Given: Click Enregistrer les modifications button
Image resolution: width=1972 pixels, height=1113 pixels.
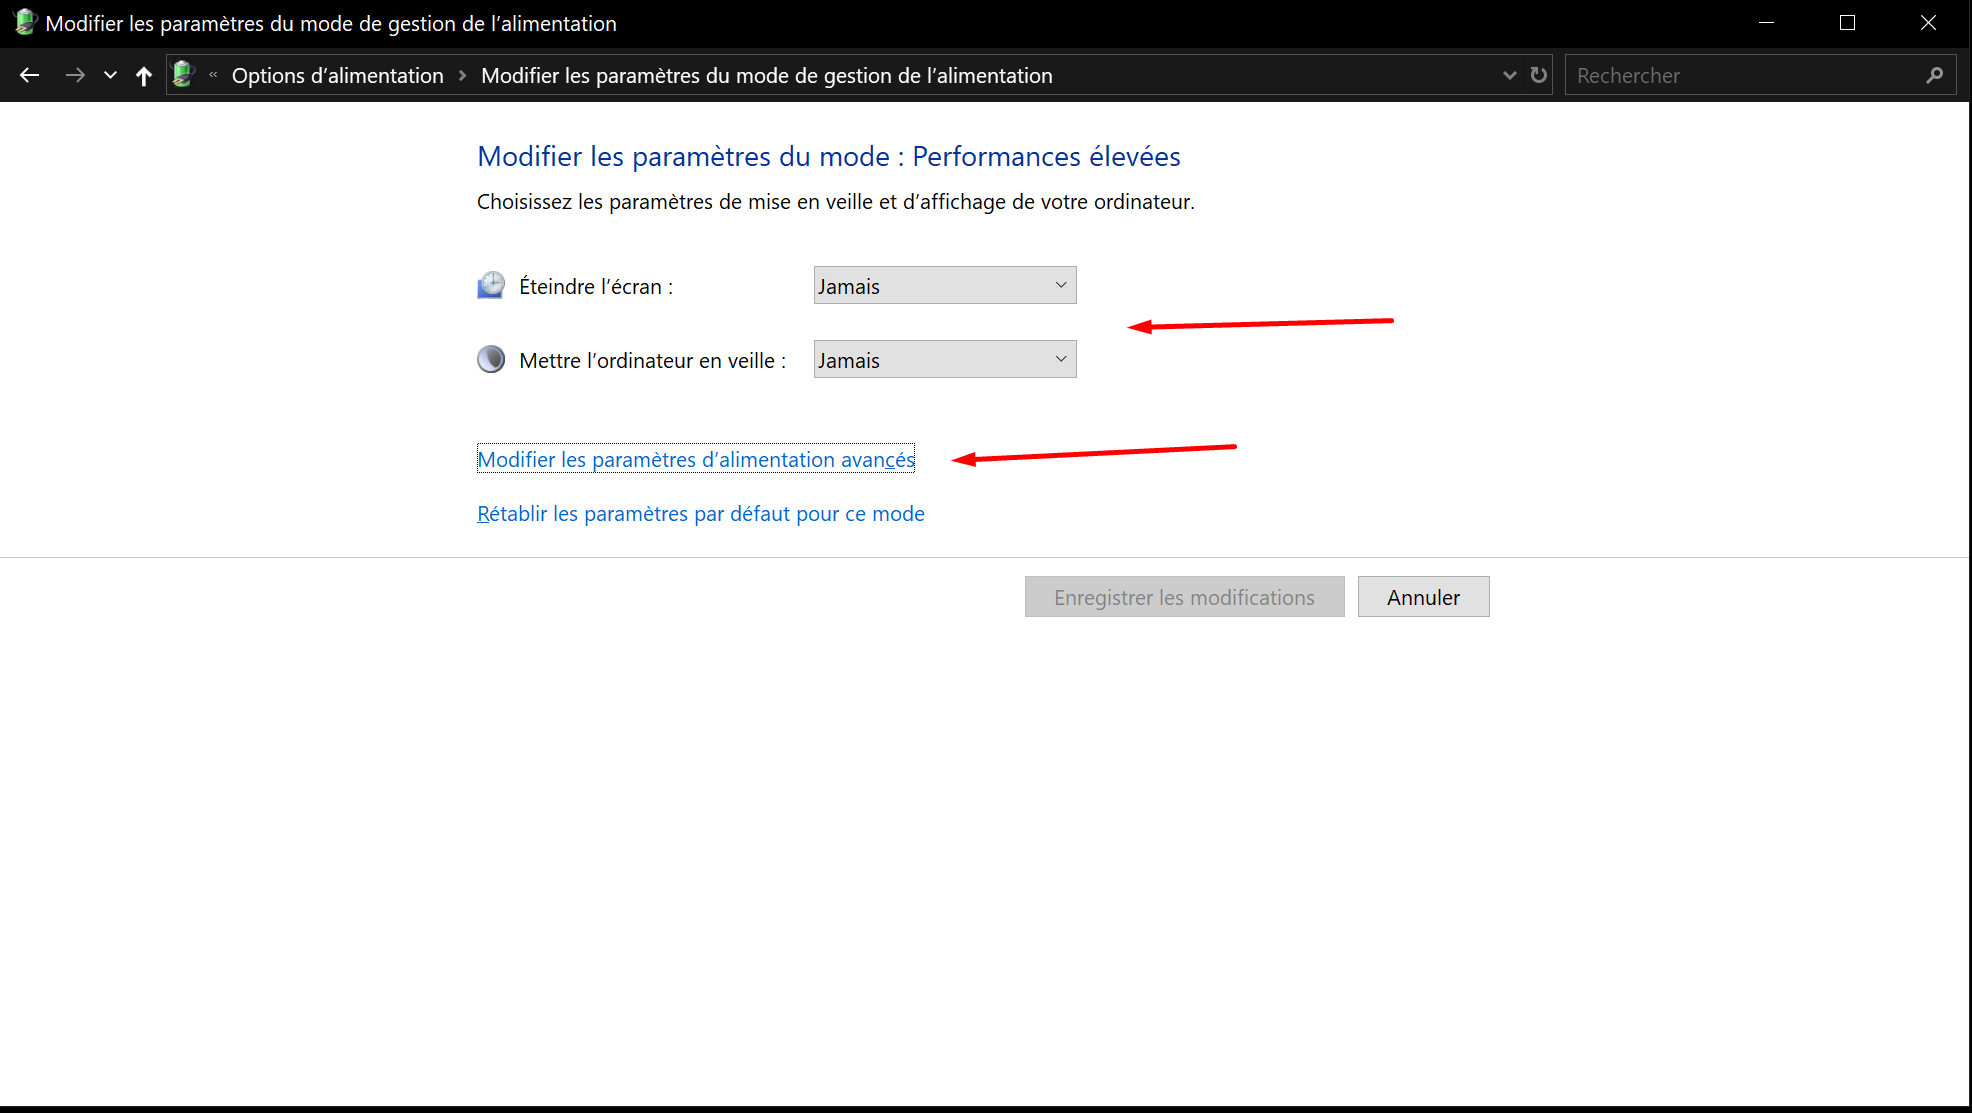Looking at the screenshot, I should click(1184, 597).
